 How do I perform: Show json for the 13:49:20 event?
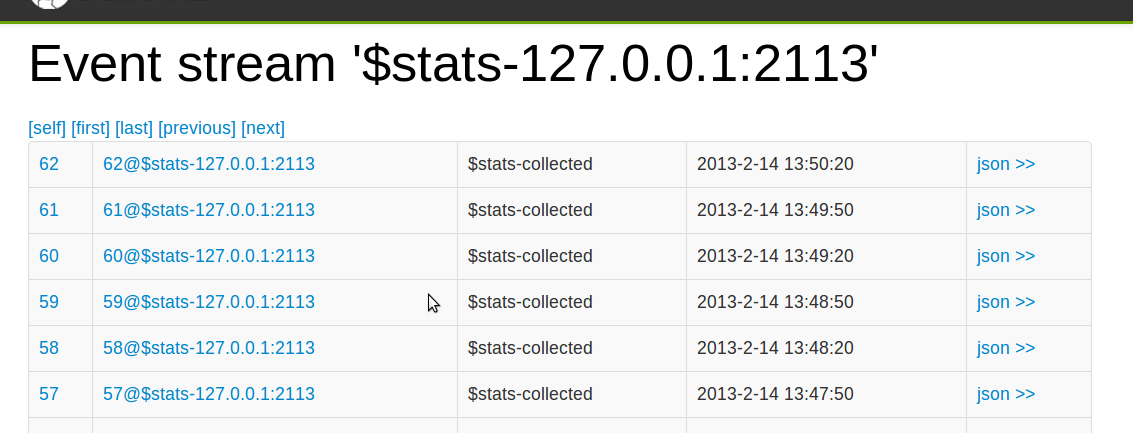pyautogui.click(x=1006, y=256)
